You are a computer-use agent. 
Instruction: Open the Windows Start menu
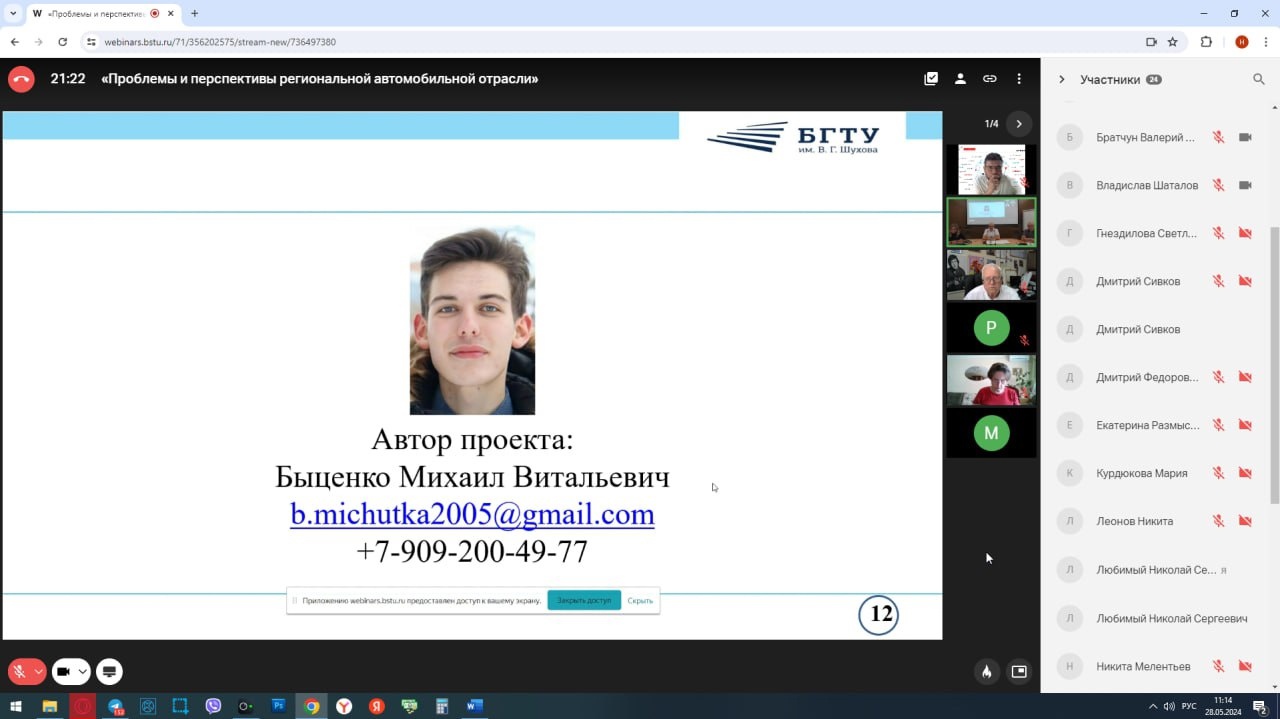pos(16,706)
